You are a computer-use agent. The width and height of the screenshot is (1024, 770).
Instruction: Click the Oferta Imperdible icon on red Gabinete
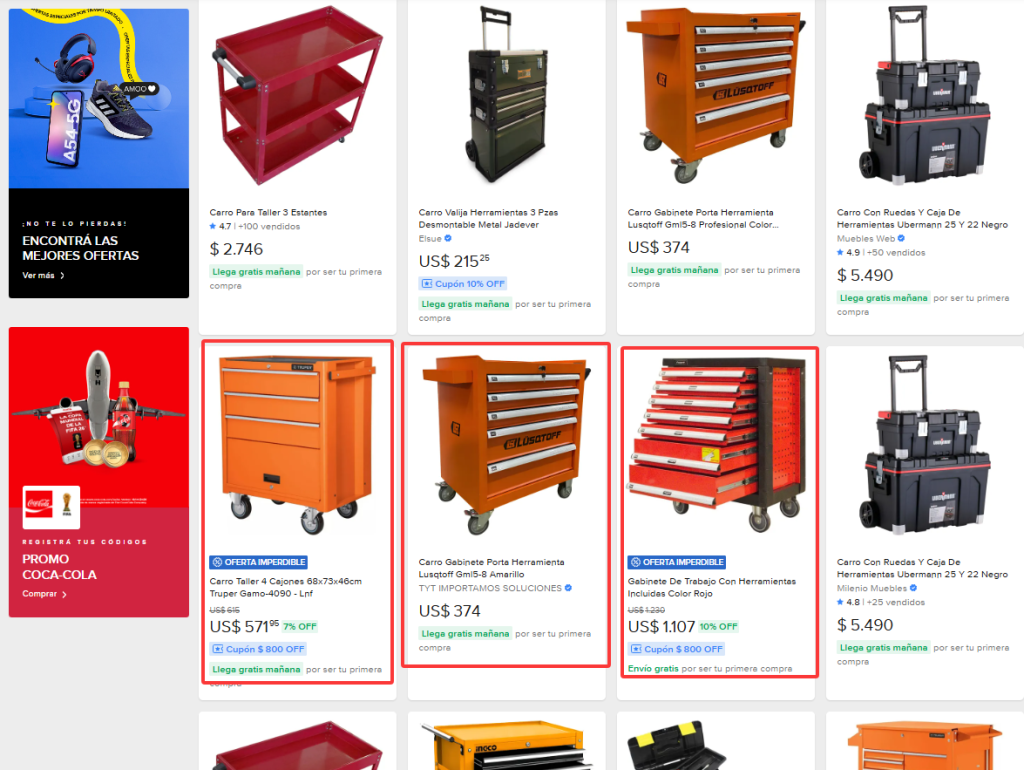point(635,562)
